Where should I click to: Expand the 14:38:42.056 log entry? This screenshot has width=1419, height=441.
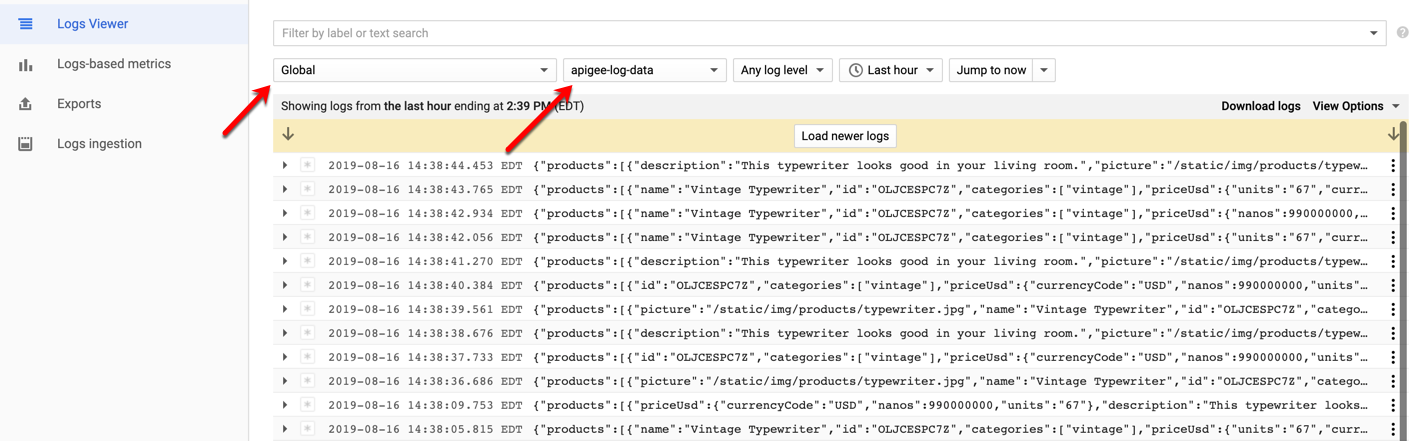[285, 237]
